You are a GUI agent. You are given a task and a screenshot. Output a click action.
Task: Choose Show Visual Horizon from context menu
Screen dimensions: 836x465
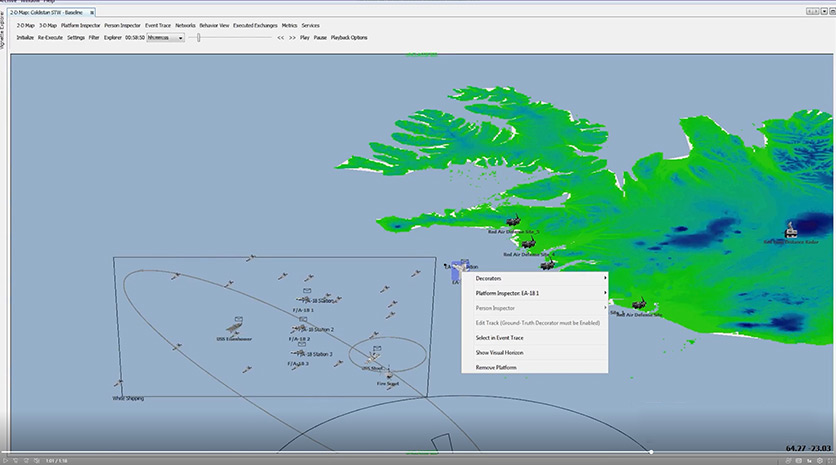(499, 353)
